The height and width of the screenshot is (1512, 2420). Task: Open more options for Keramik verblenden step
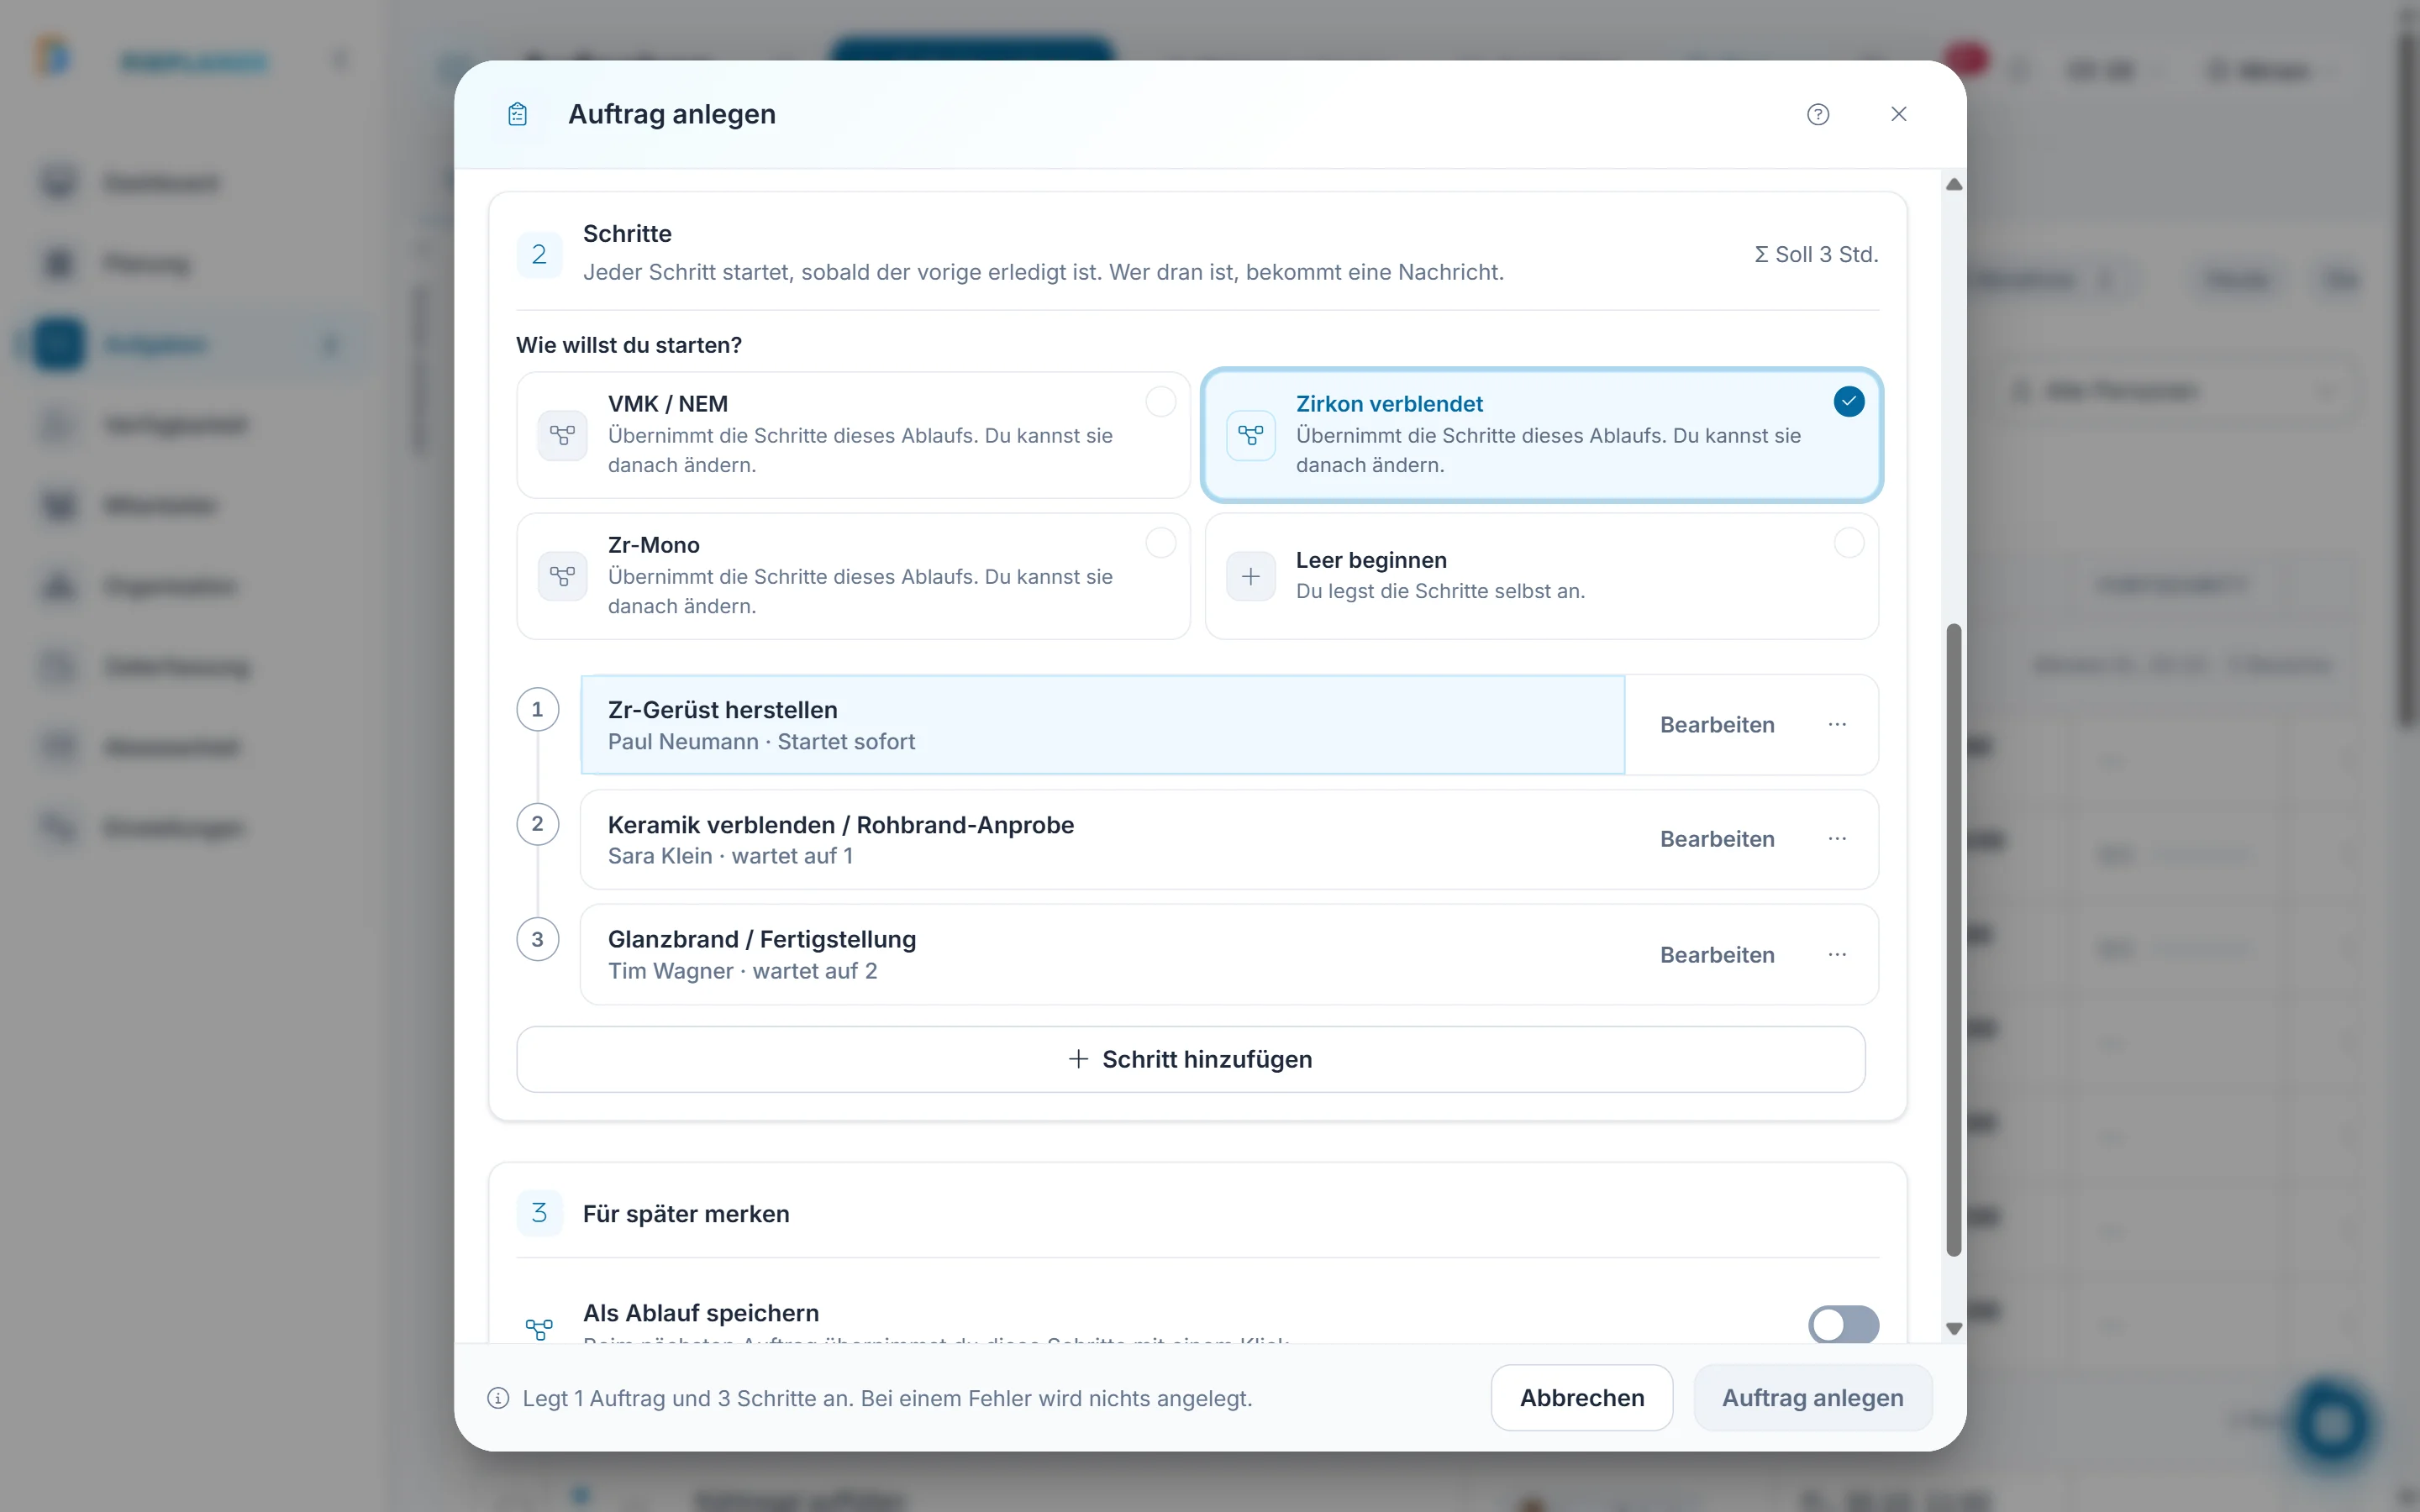(x=1837, y=839)
